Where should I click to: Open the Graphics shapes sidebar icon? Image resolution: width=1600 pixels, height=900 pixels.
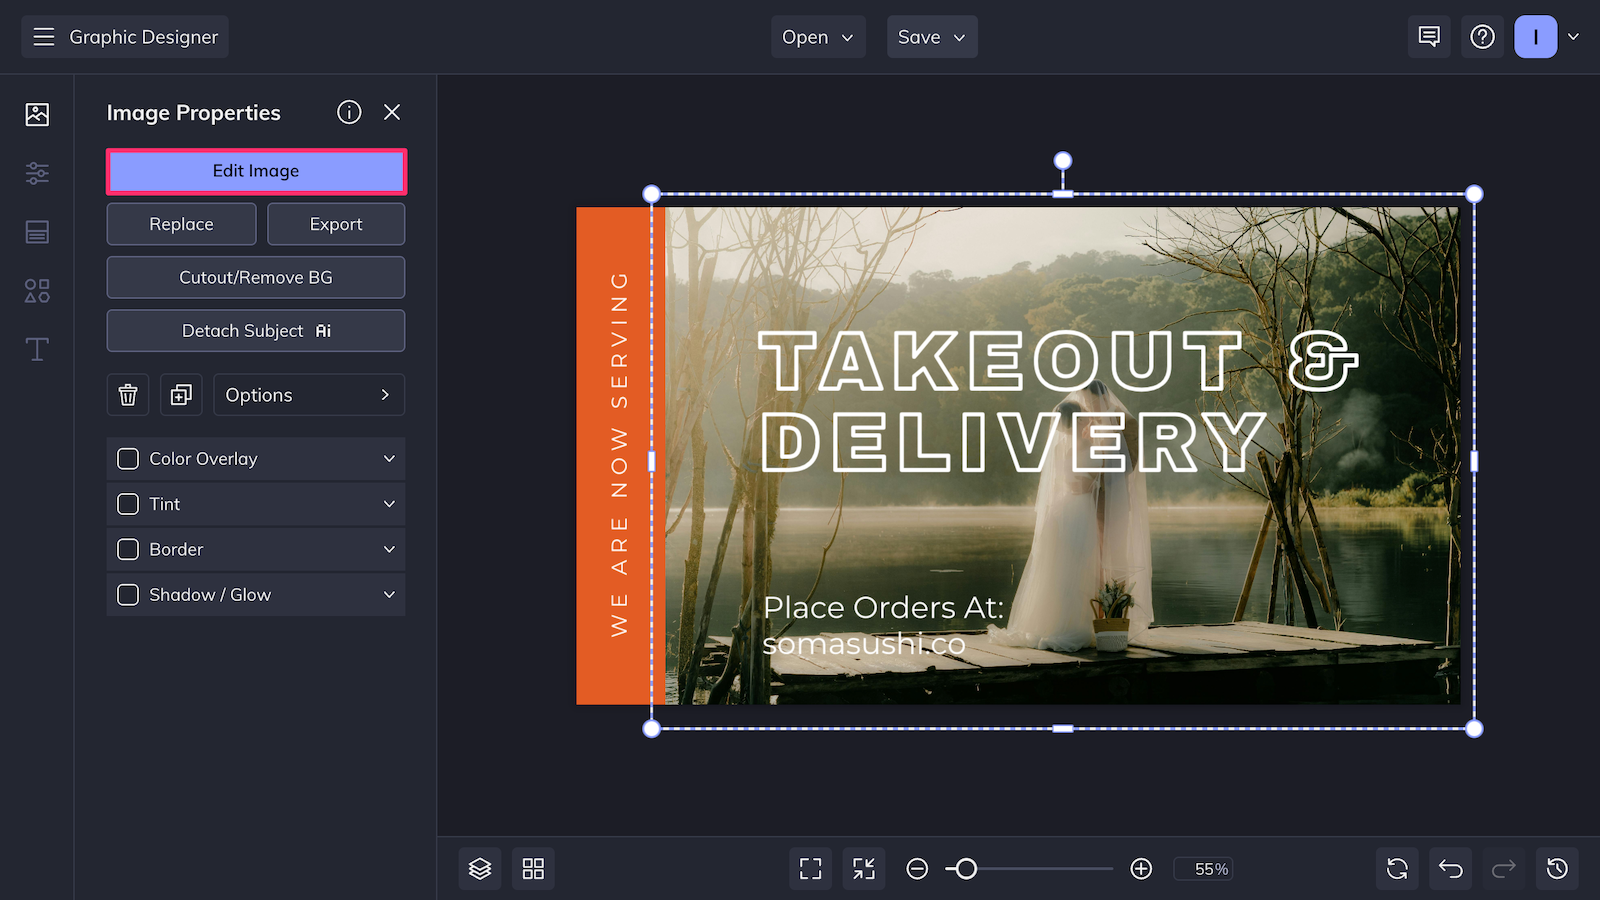tap(37, 291)
